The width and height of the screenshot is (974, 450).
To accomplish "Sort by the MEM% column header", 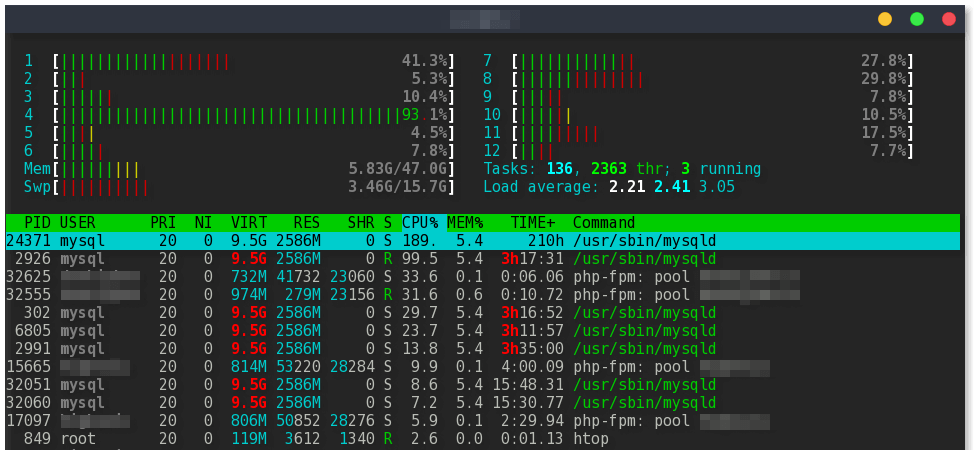I will tap(465, 223).
